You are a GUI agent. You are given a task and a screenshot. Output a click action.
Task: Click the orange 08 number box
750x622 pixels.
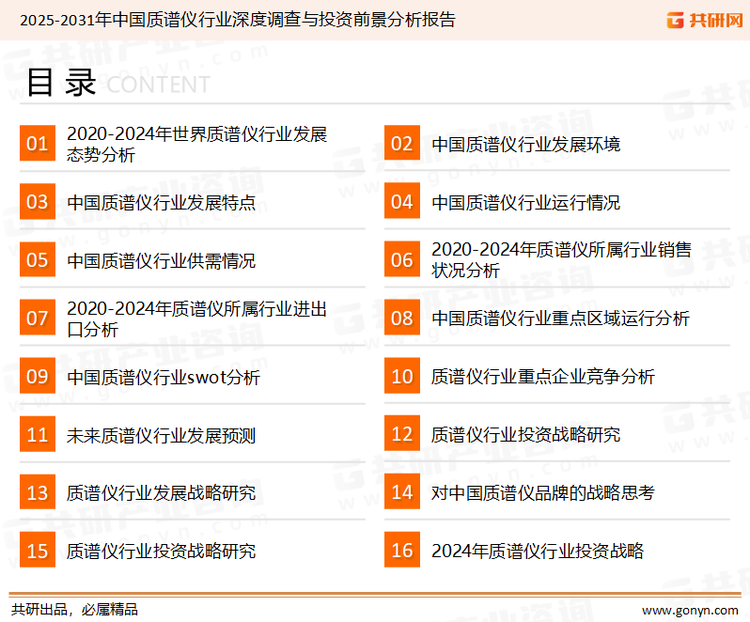pyautogui.click(x=402, y=318)
